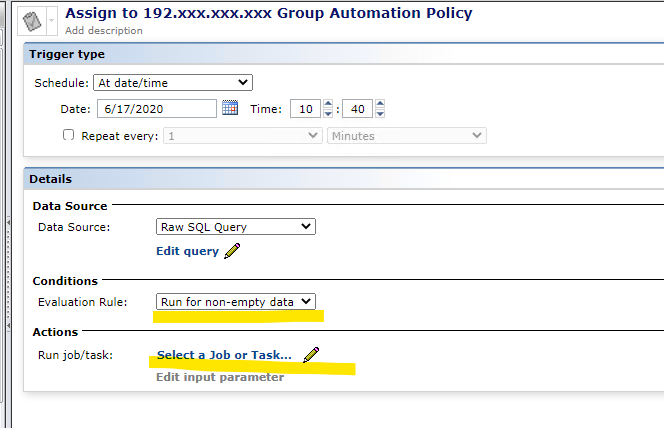
Task: Open the Evaluation Rule dropdown
Action: [x=235, y=301]
